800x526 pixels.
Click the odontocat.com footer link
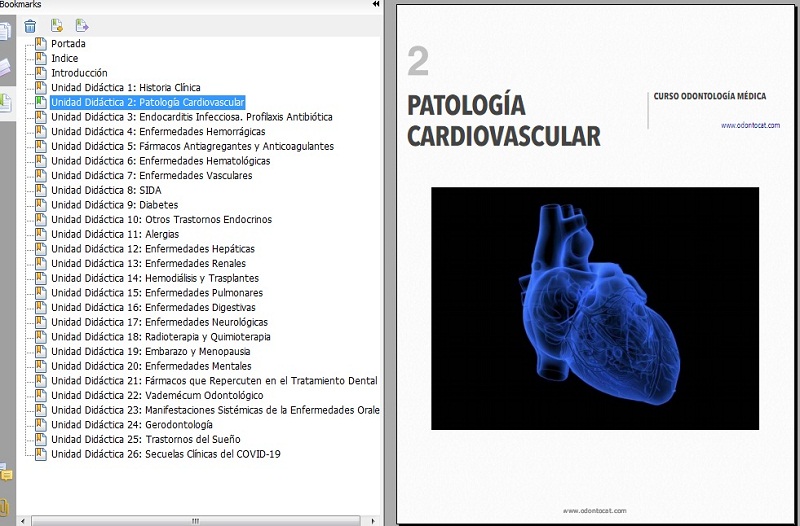594,510
